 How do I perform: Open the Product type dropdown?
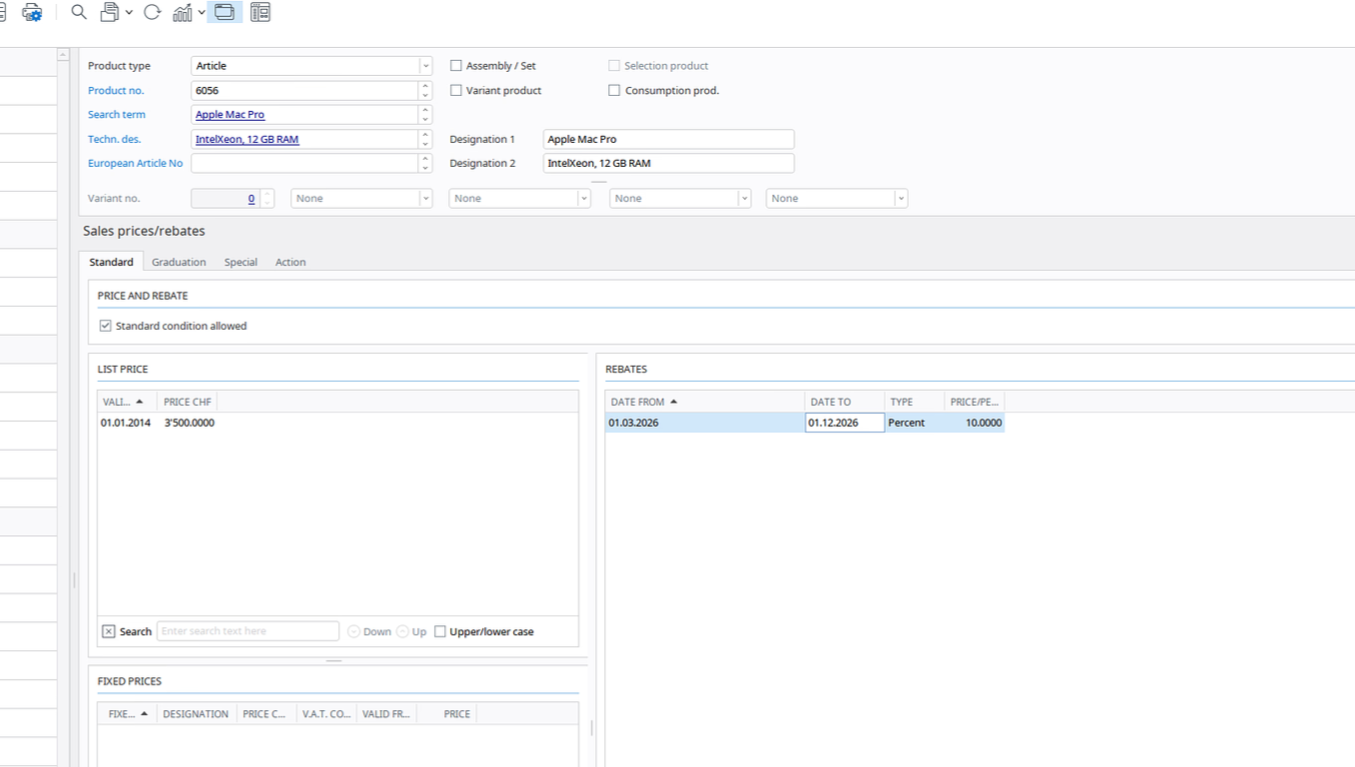point(425,66)
